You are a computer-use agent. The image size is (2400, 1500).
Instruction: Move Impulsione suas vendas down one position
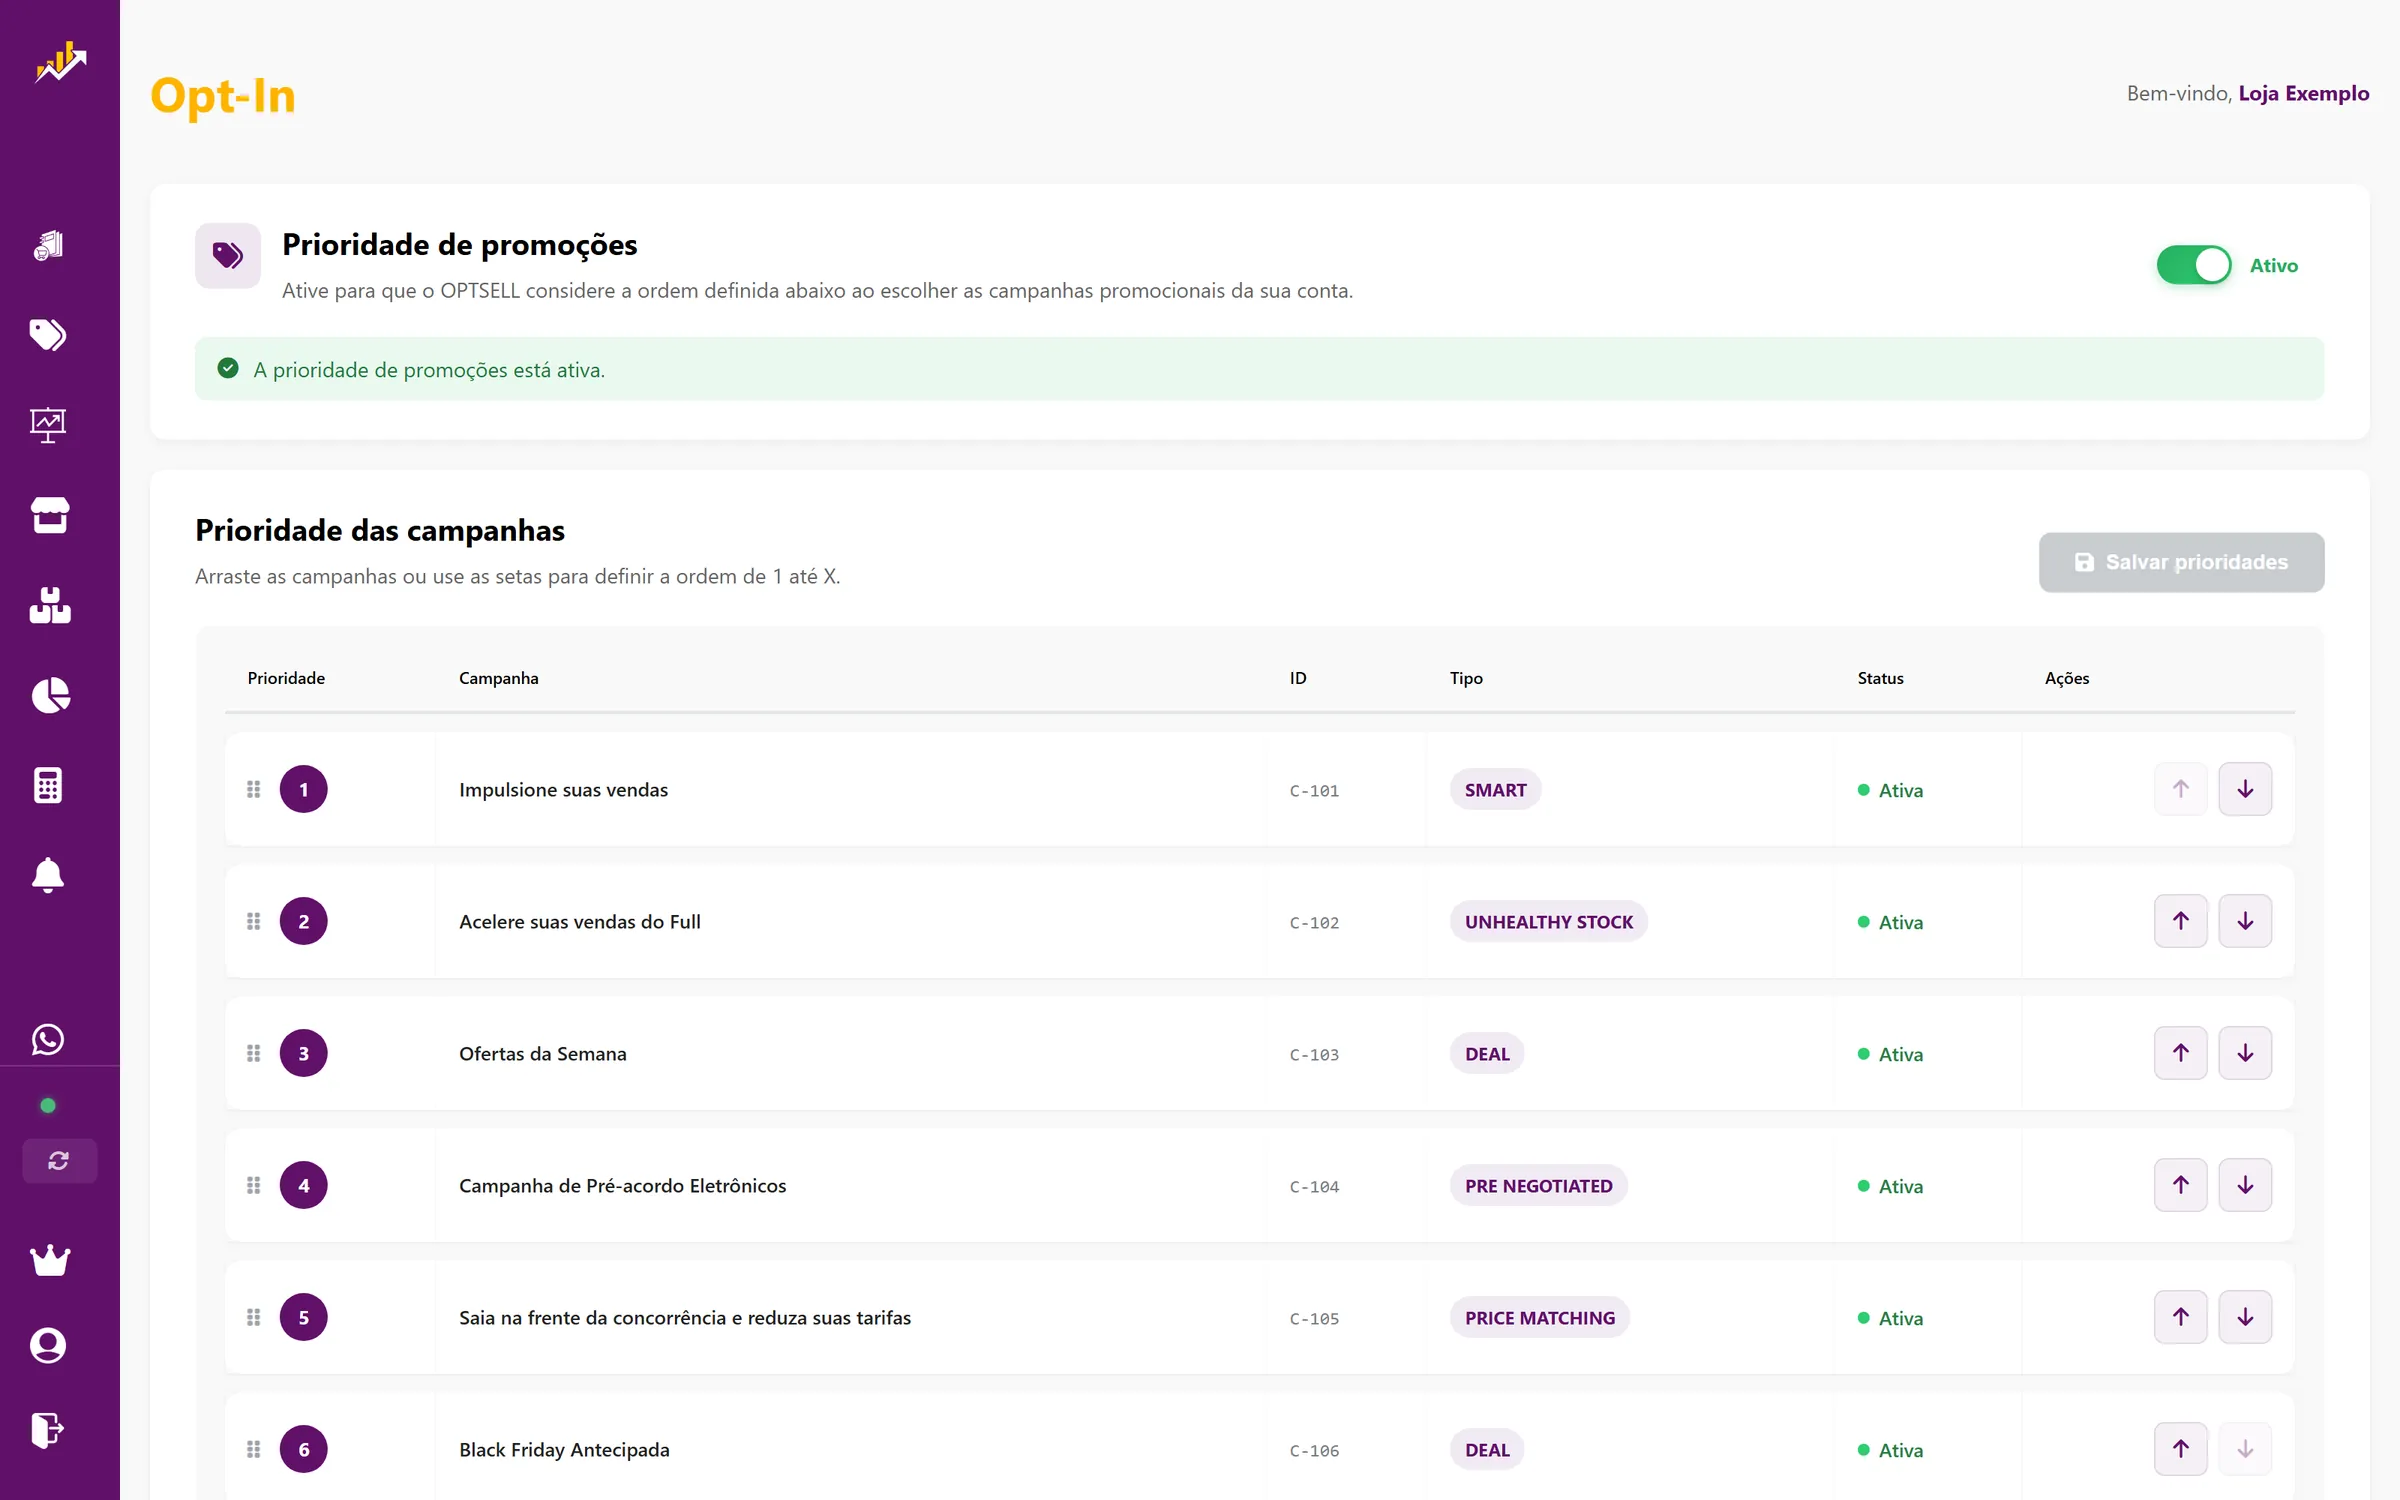[2245, 789]
